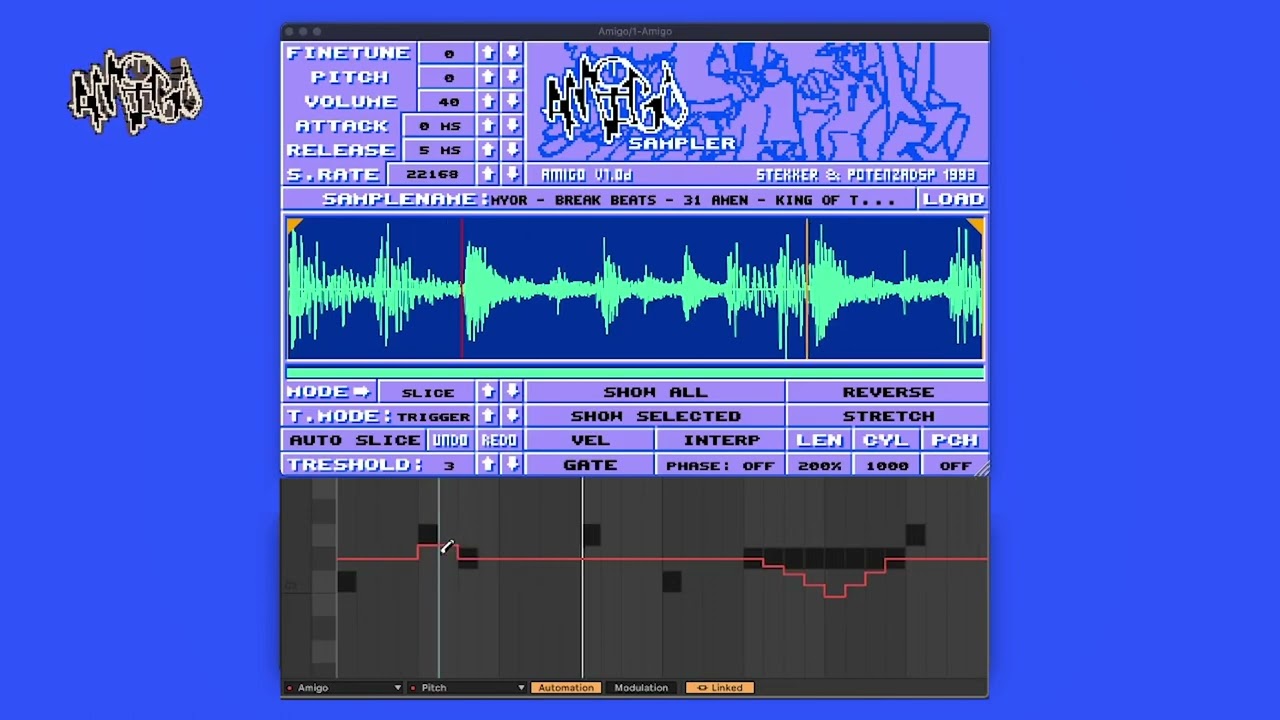1280x720 pixels.
Task: Click the 200% length value
Action: [819, 465]
